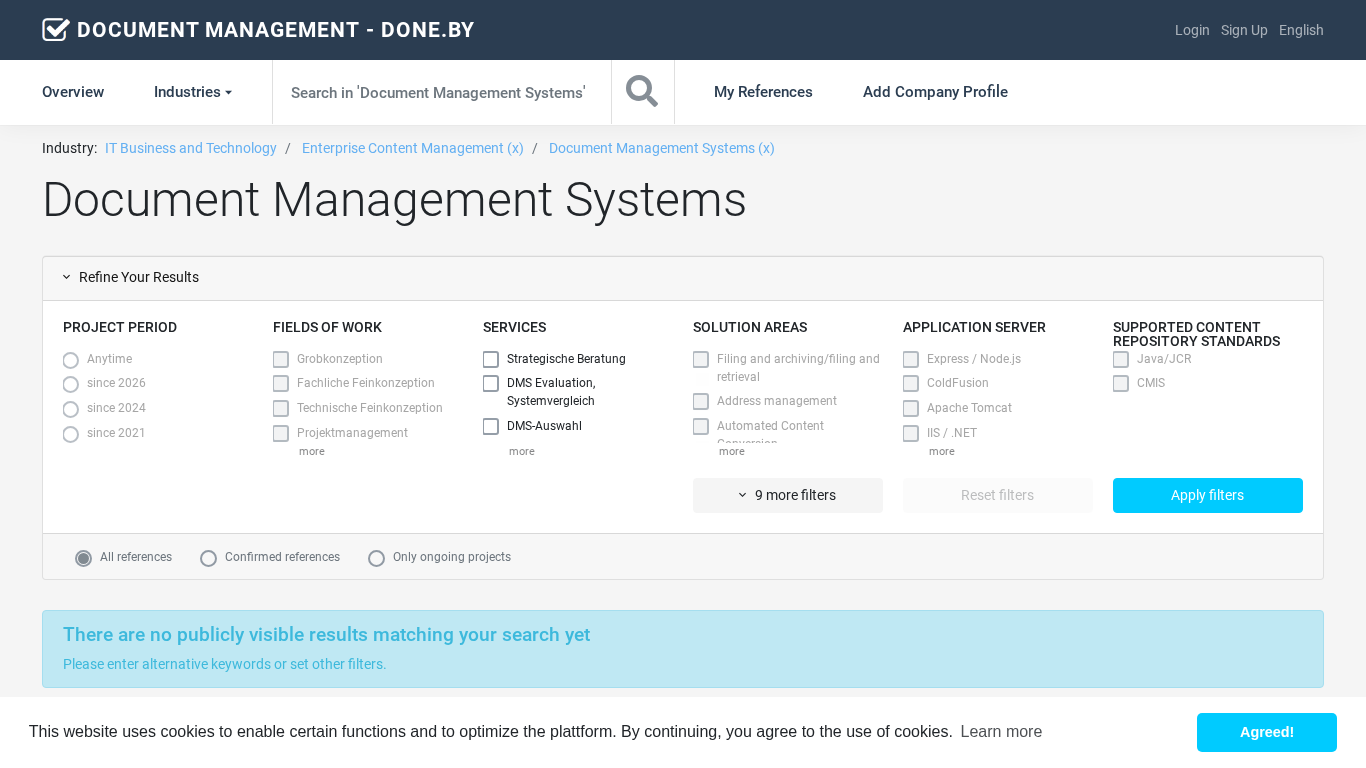Image resolution: width=1366 pixels, height=768 pixels.
Task: Open the Overview menu item
Action: tap(73, 92)
